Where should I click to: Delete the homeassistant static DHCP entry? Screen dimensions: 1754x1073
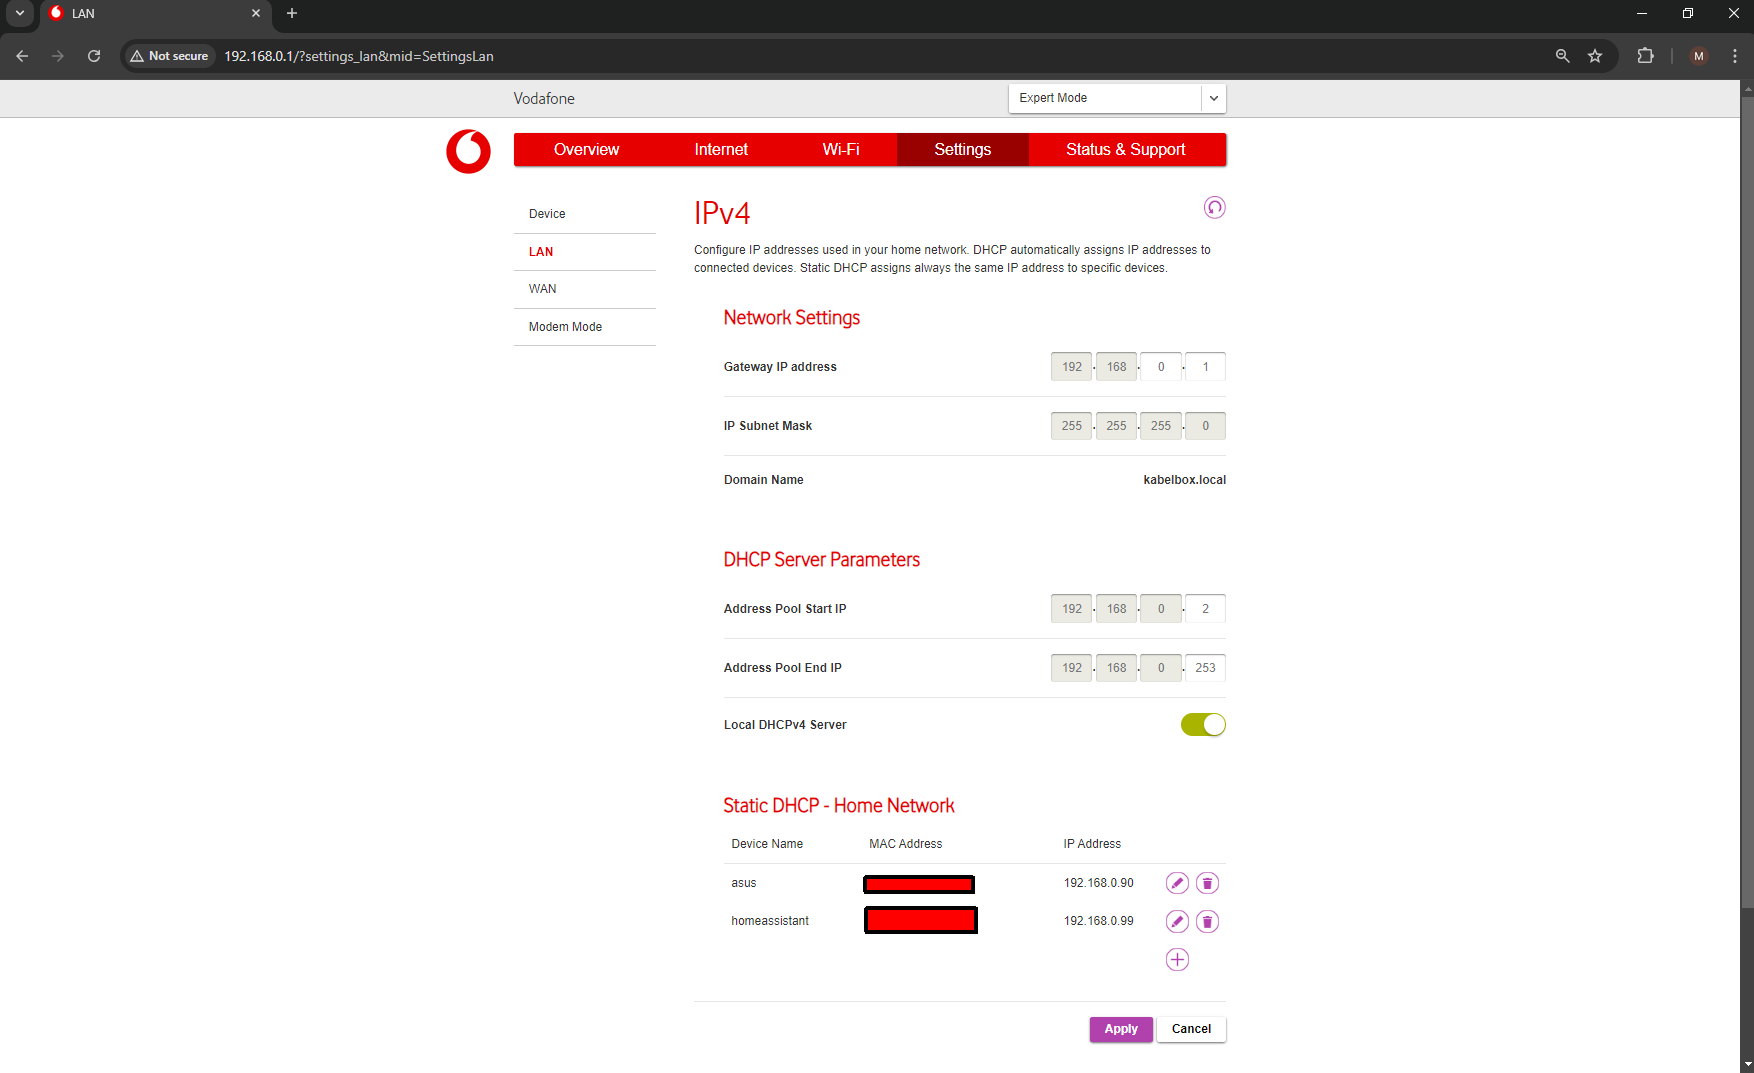[1207, 921]
